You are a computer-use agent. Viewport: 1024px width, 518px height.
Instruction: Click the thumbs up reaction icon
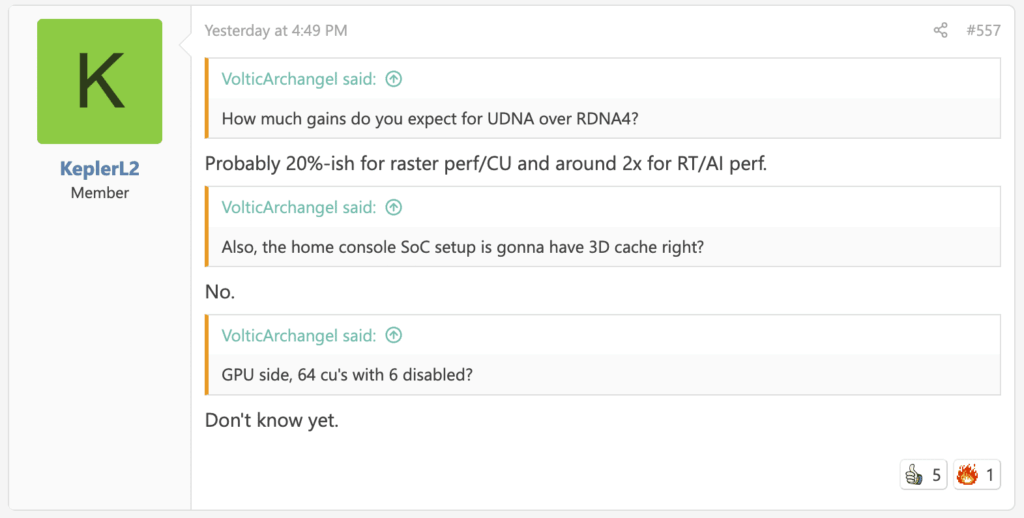point(913,475)
